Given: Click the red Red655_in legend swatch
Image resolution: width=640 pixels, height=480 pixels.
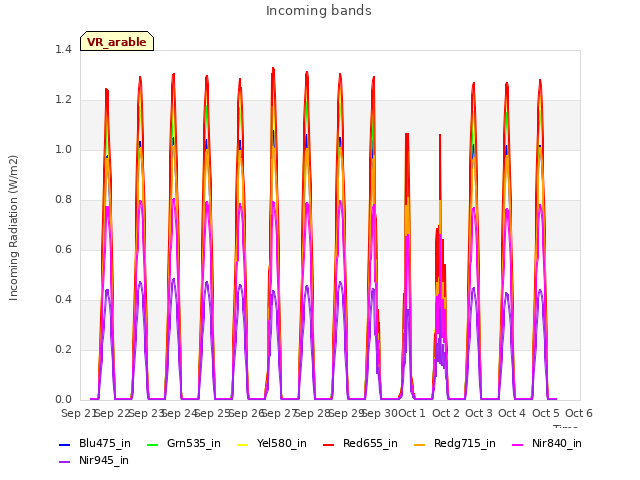Looking at the screenshot, I should click(x=329, y=444).
